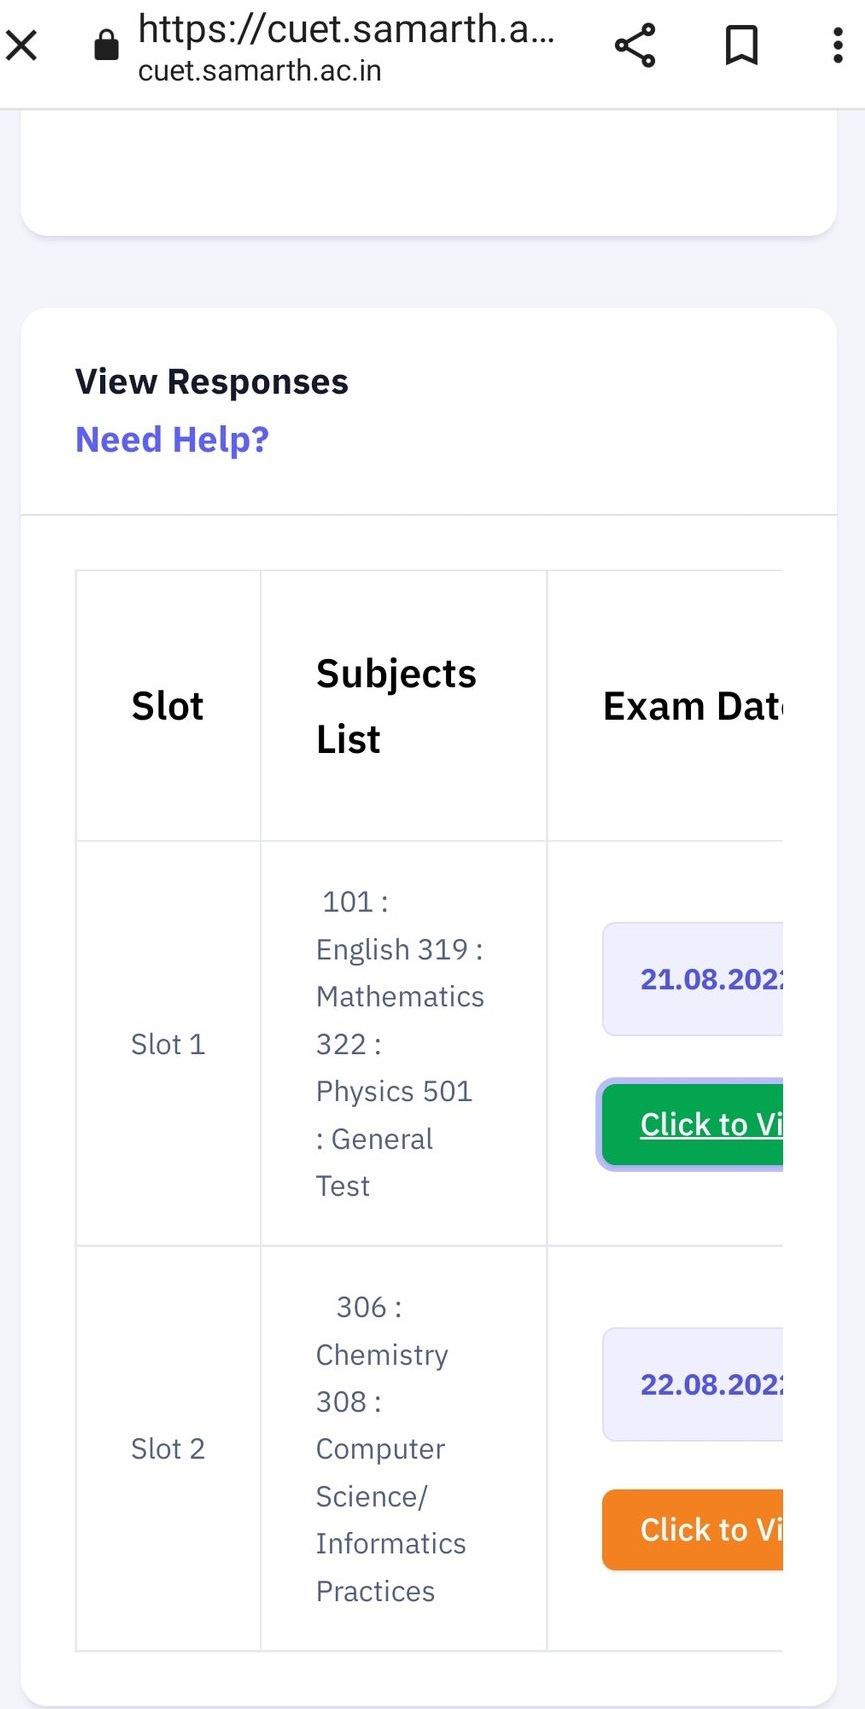Select the Slot 1 row label
Screen dimensions: 865x1709
click(x=168, y=1045)
